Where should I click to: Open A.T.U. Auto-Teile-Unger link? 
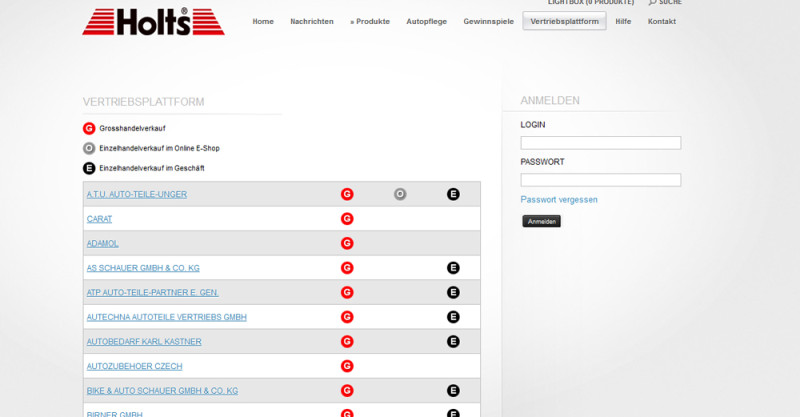[x=137, y=194]
